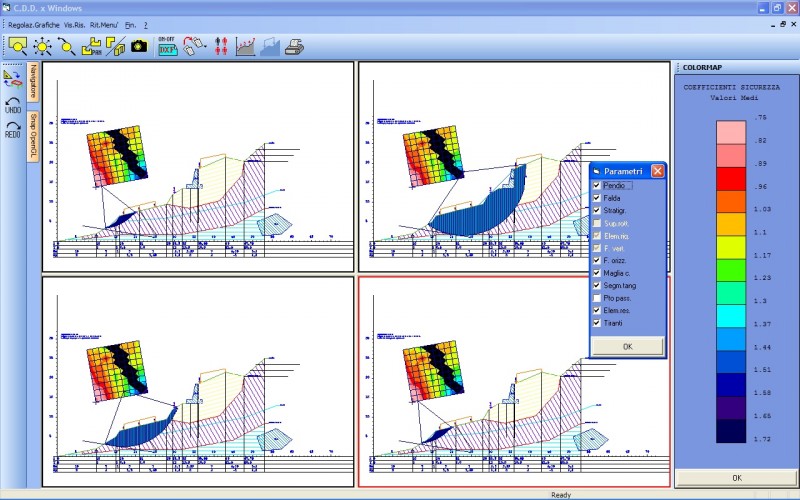Uncheck the Falda checkbox
This screenshot has height=500, width=800.
(597, 198)
